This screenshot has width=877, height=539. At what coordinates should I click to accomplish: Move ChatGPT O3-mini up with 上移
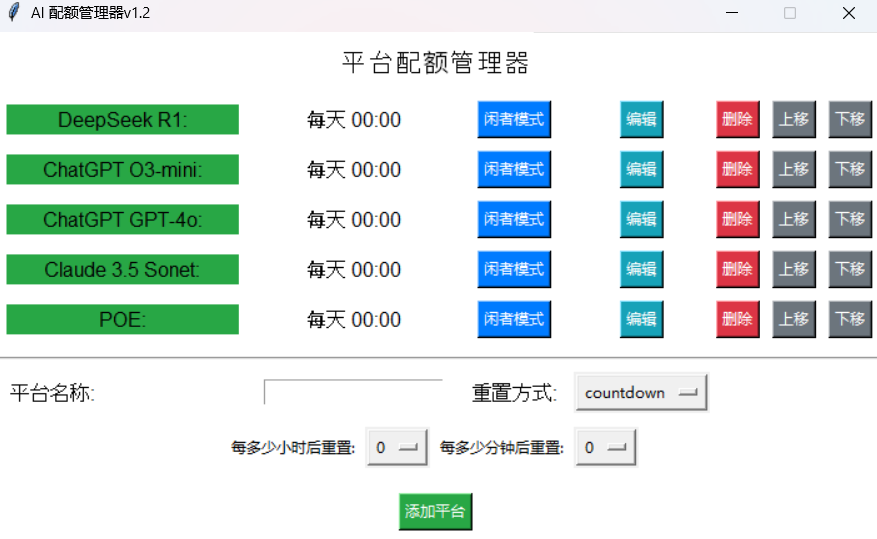pos(794,169)
